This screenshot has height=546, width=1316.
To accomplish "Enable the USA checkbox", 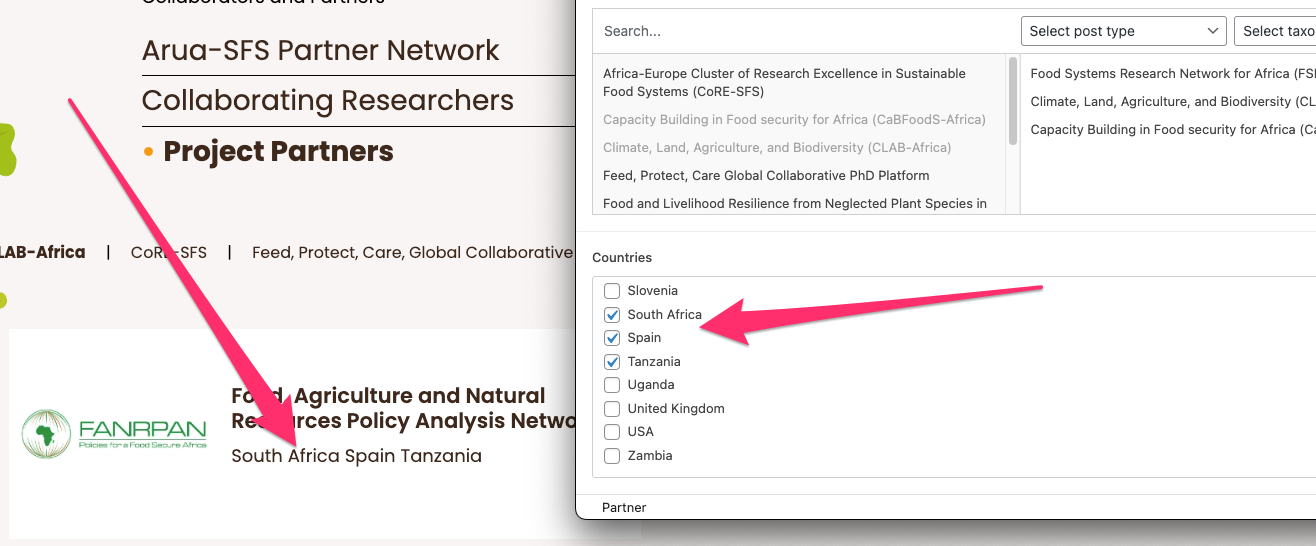I will [612, 432].
